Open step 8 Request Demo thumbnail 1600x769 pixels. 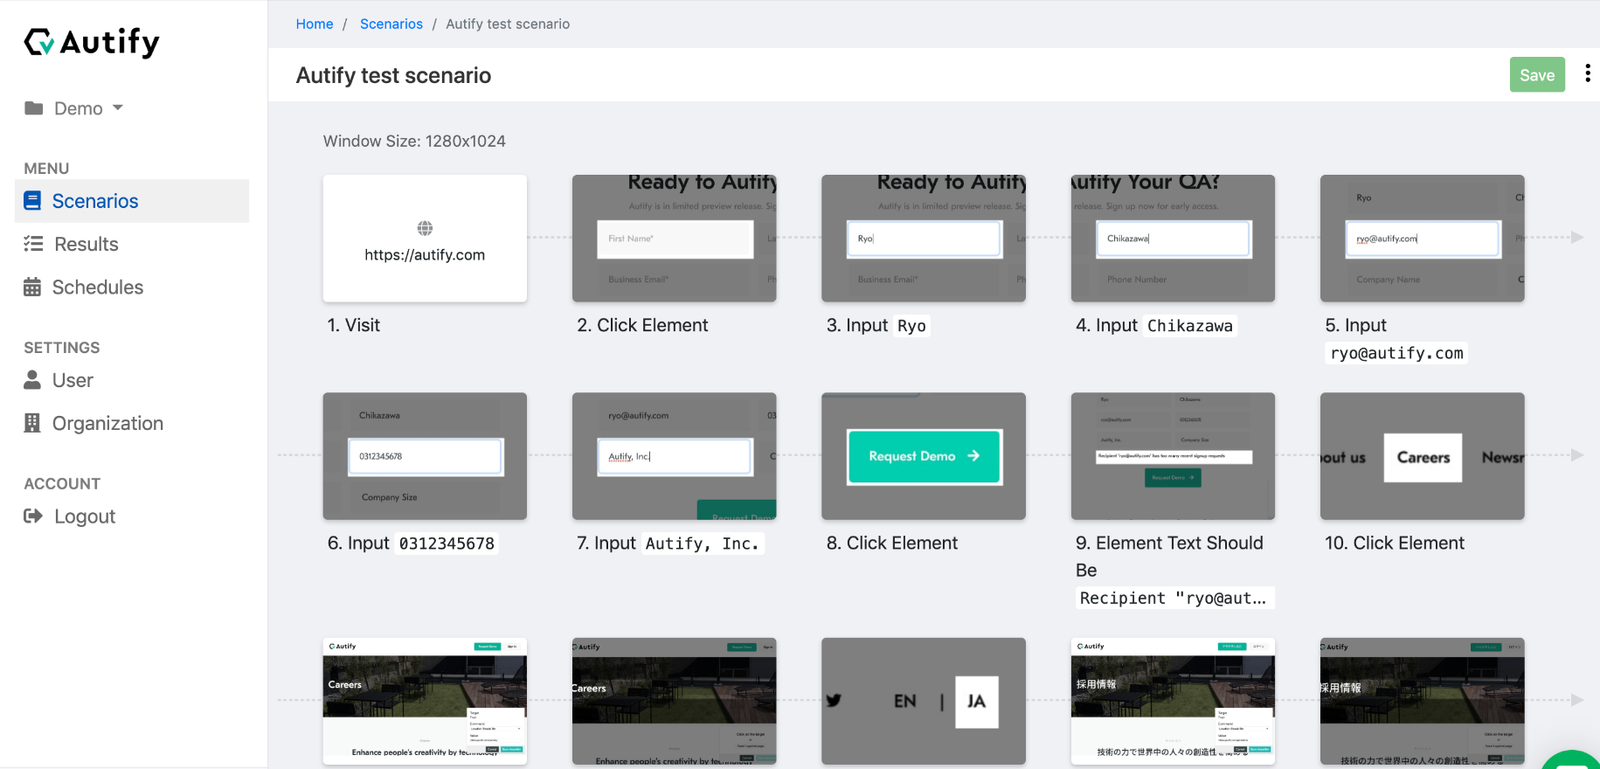(x=923, y=456)
